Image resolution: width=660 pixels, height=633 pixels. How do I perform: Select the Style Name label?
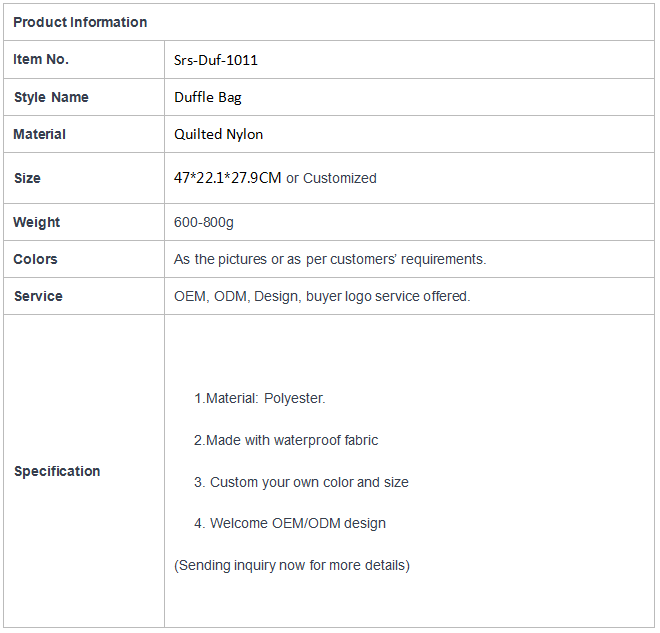pyautogui.click(x=51, y=97)
